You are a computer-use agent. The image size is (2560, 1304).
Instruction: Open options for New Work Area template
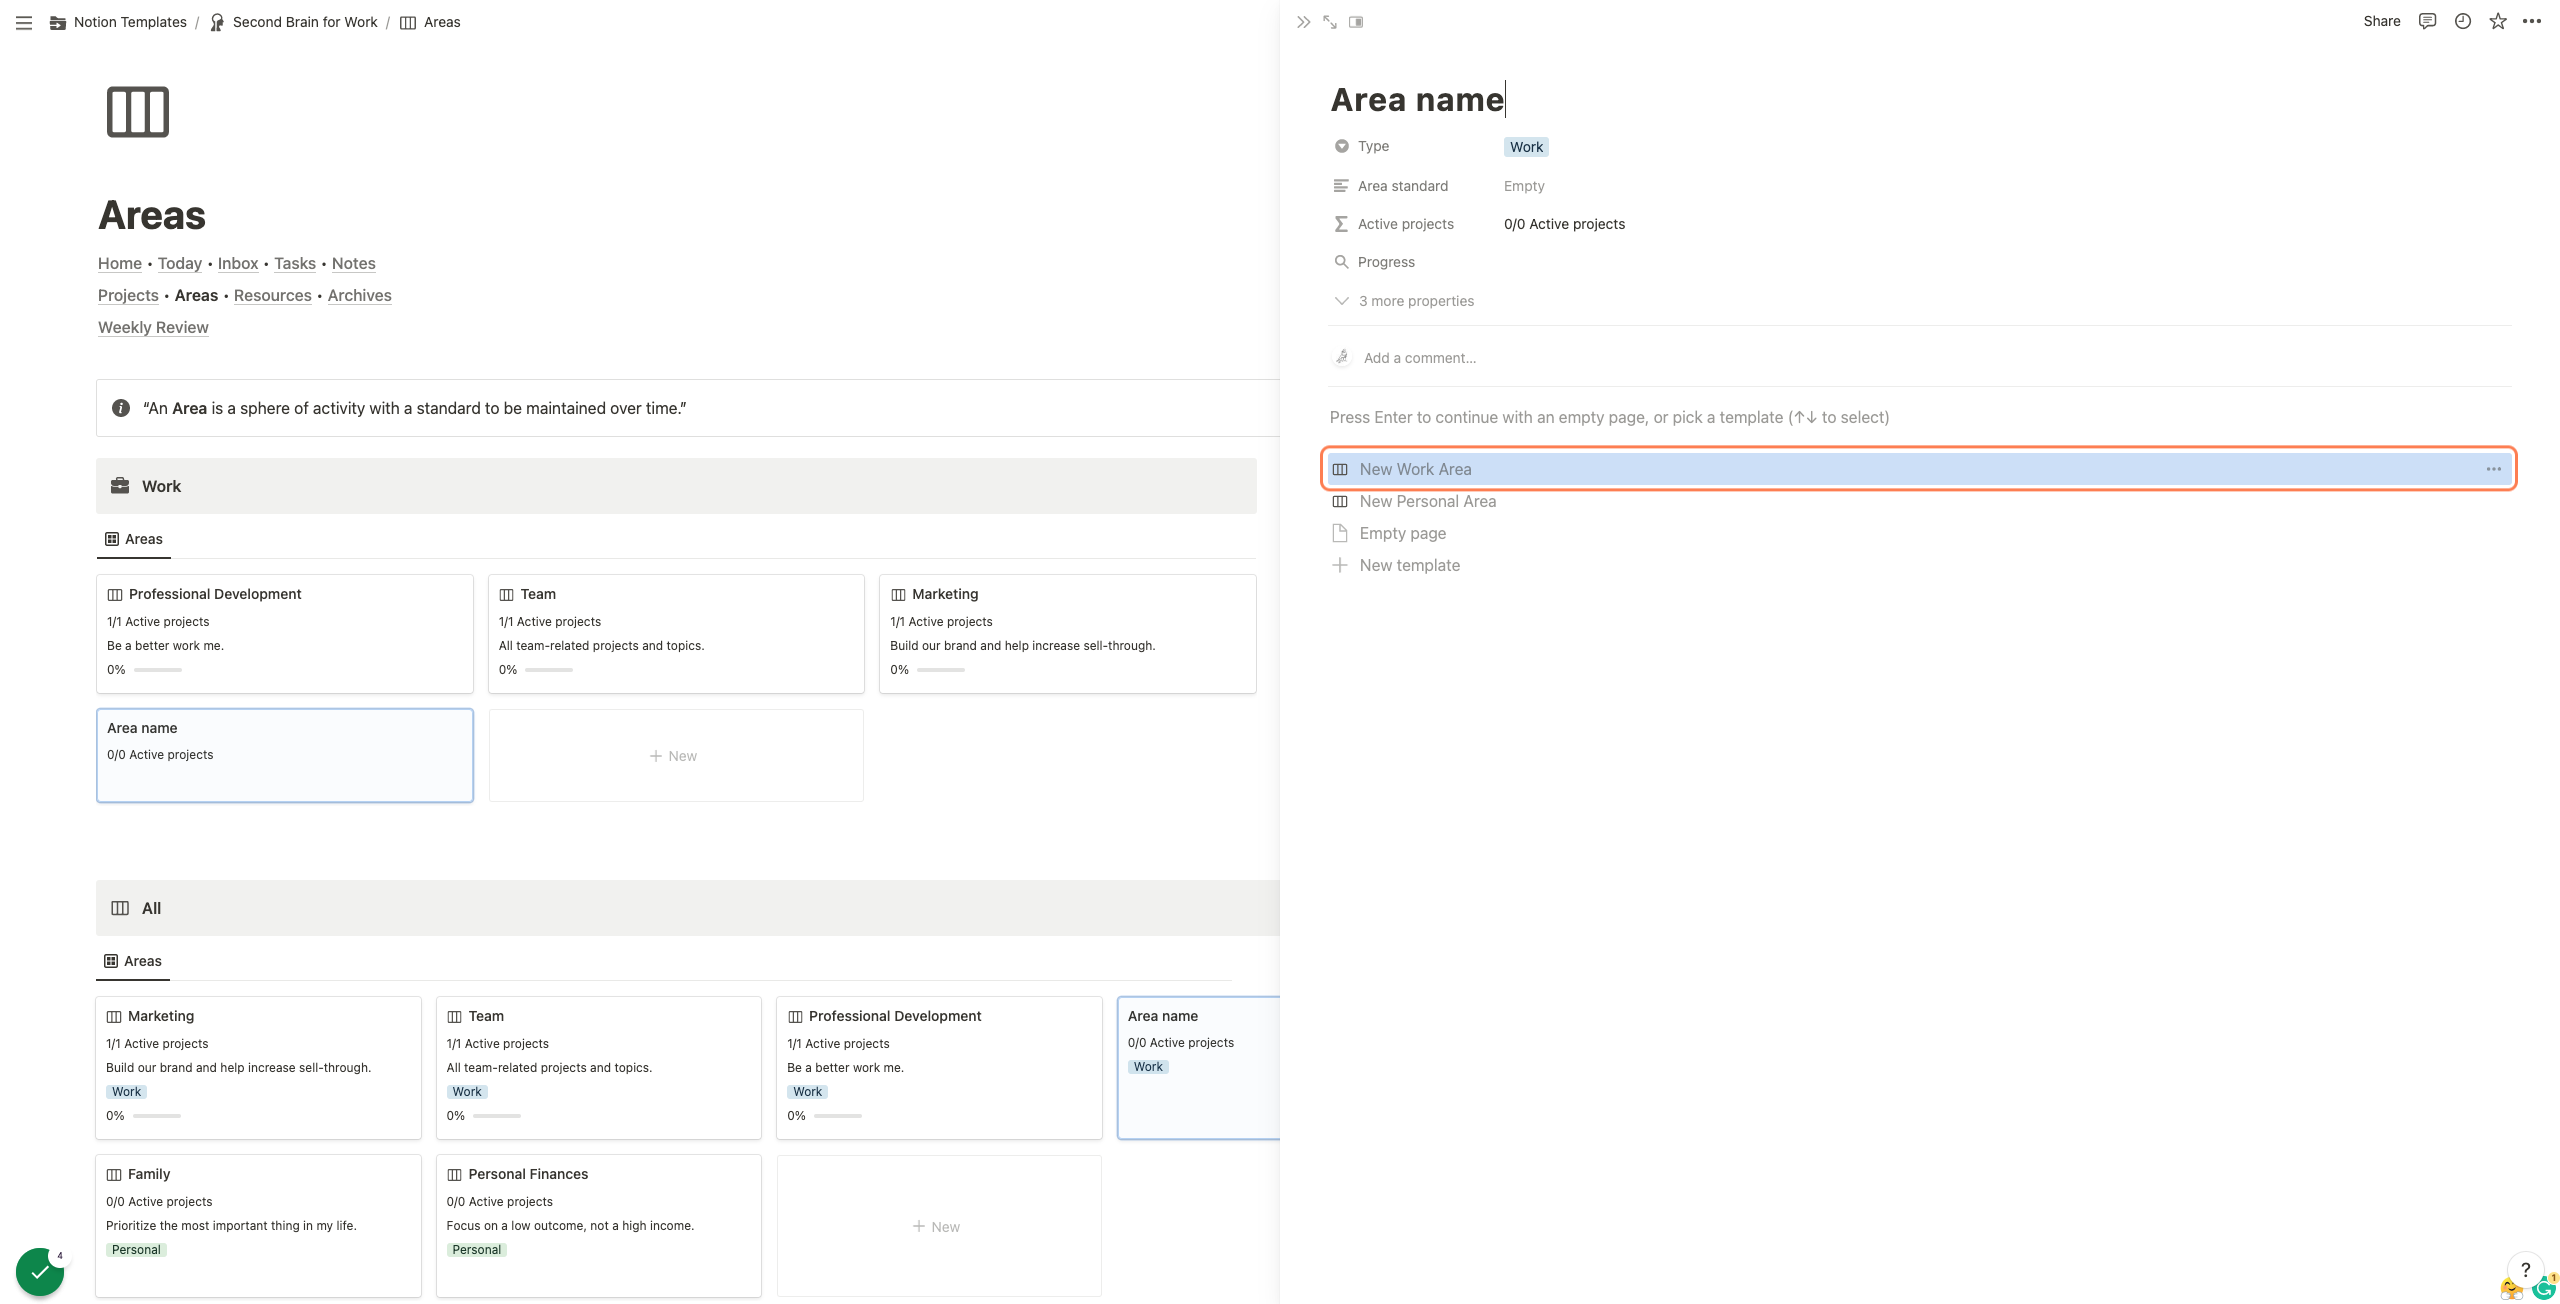(x=2494, y=469)
